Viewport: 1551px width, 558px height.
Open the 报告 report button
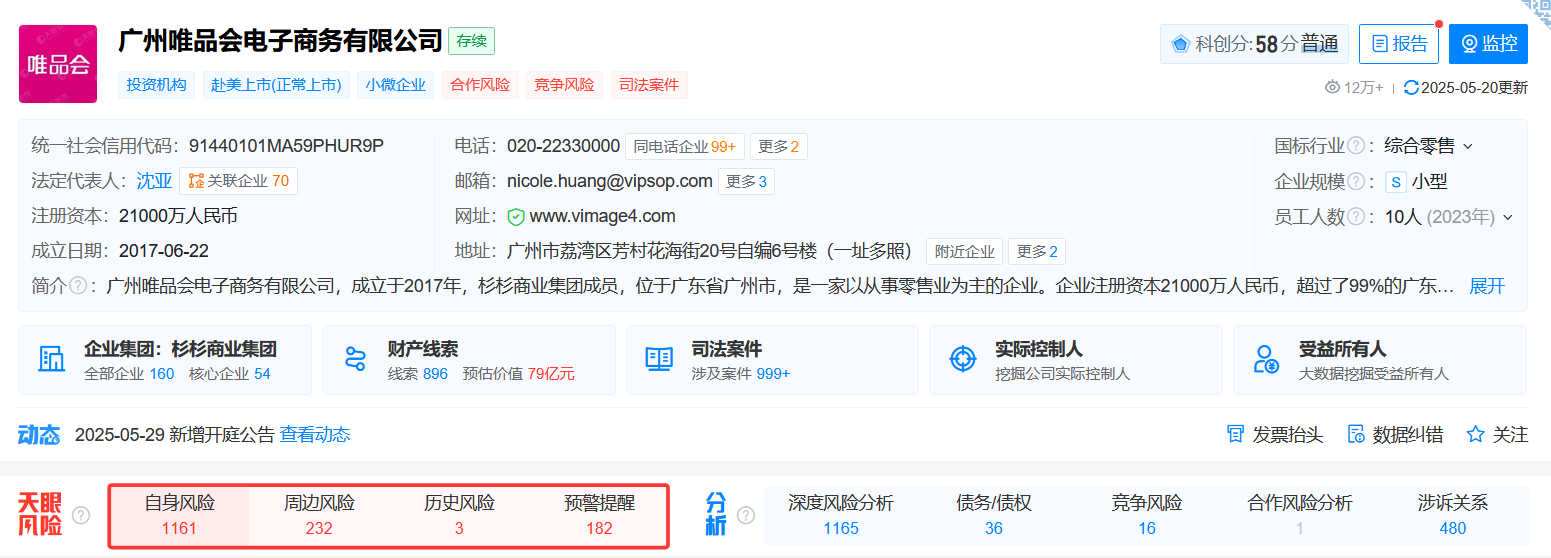coord(1398,44)
